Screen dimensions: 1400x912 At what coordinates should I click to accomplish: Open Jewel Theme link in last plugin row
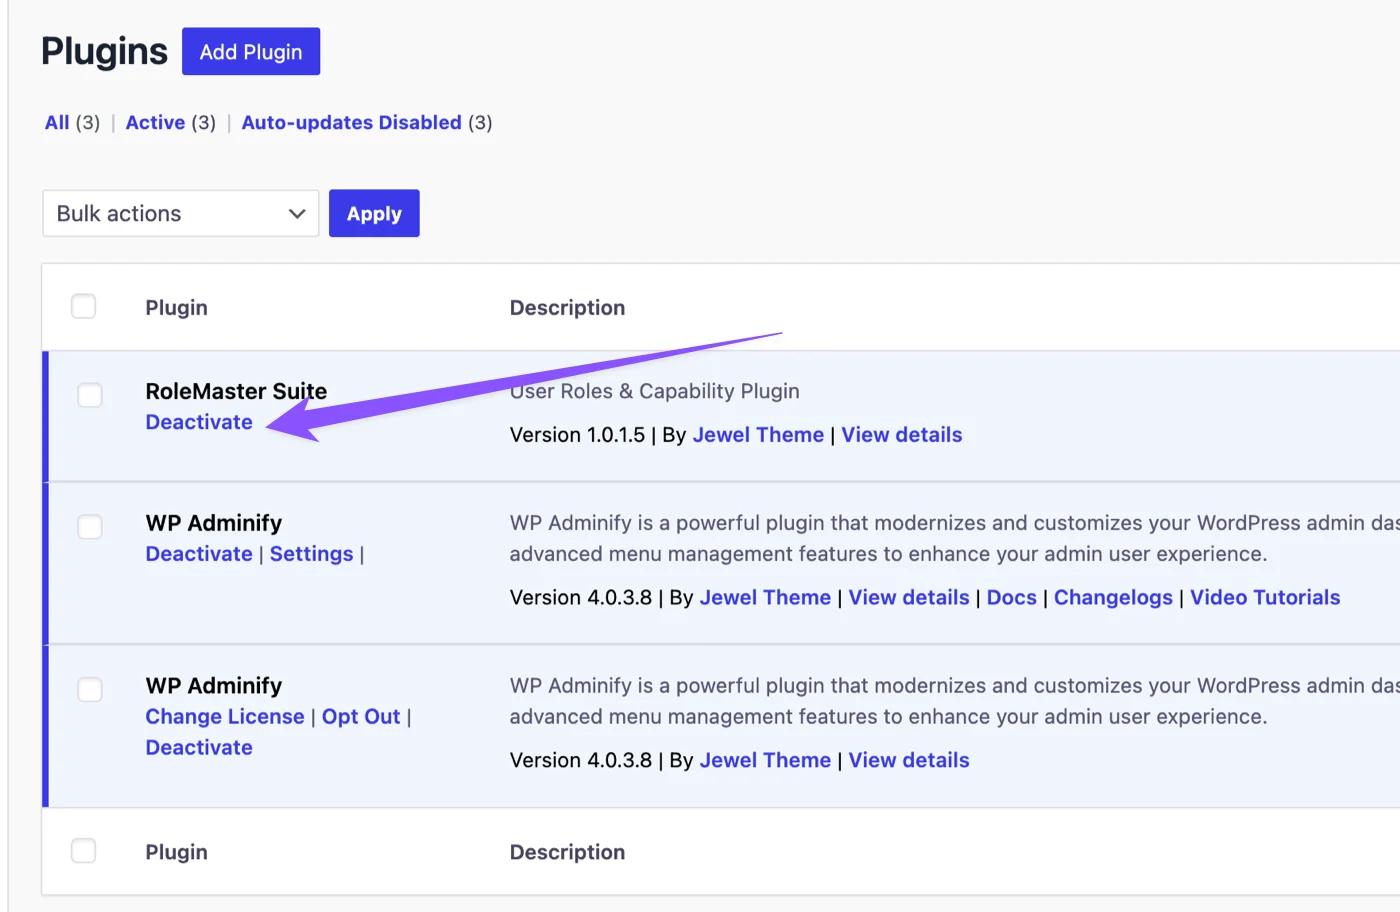point(765,761)
